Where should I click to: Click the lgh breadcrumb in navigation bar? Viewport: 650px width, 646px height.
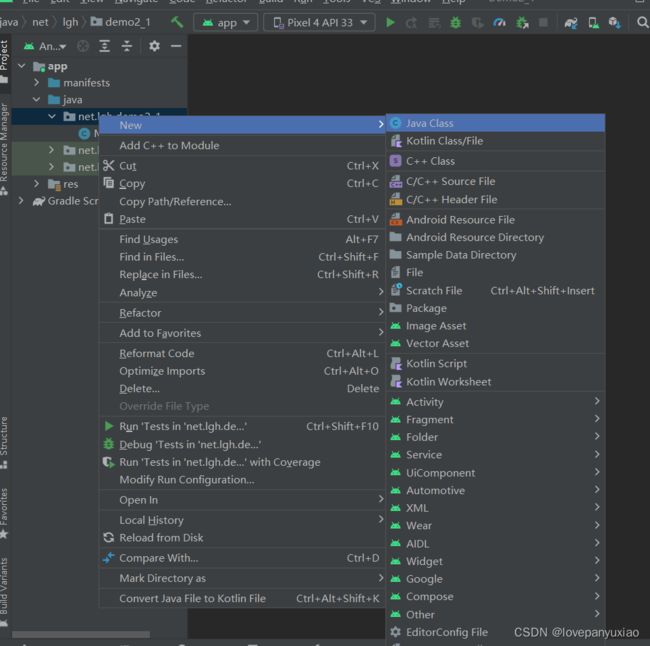(70, 22)
